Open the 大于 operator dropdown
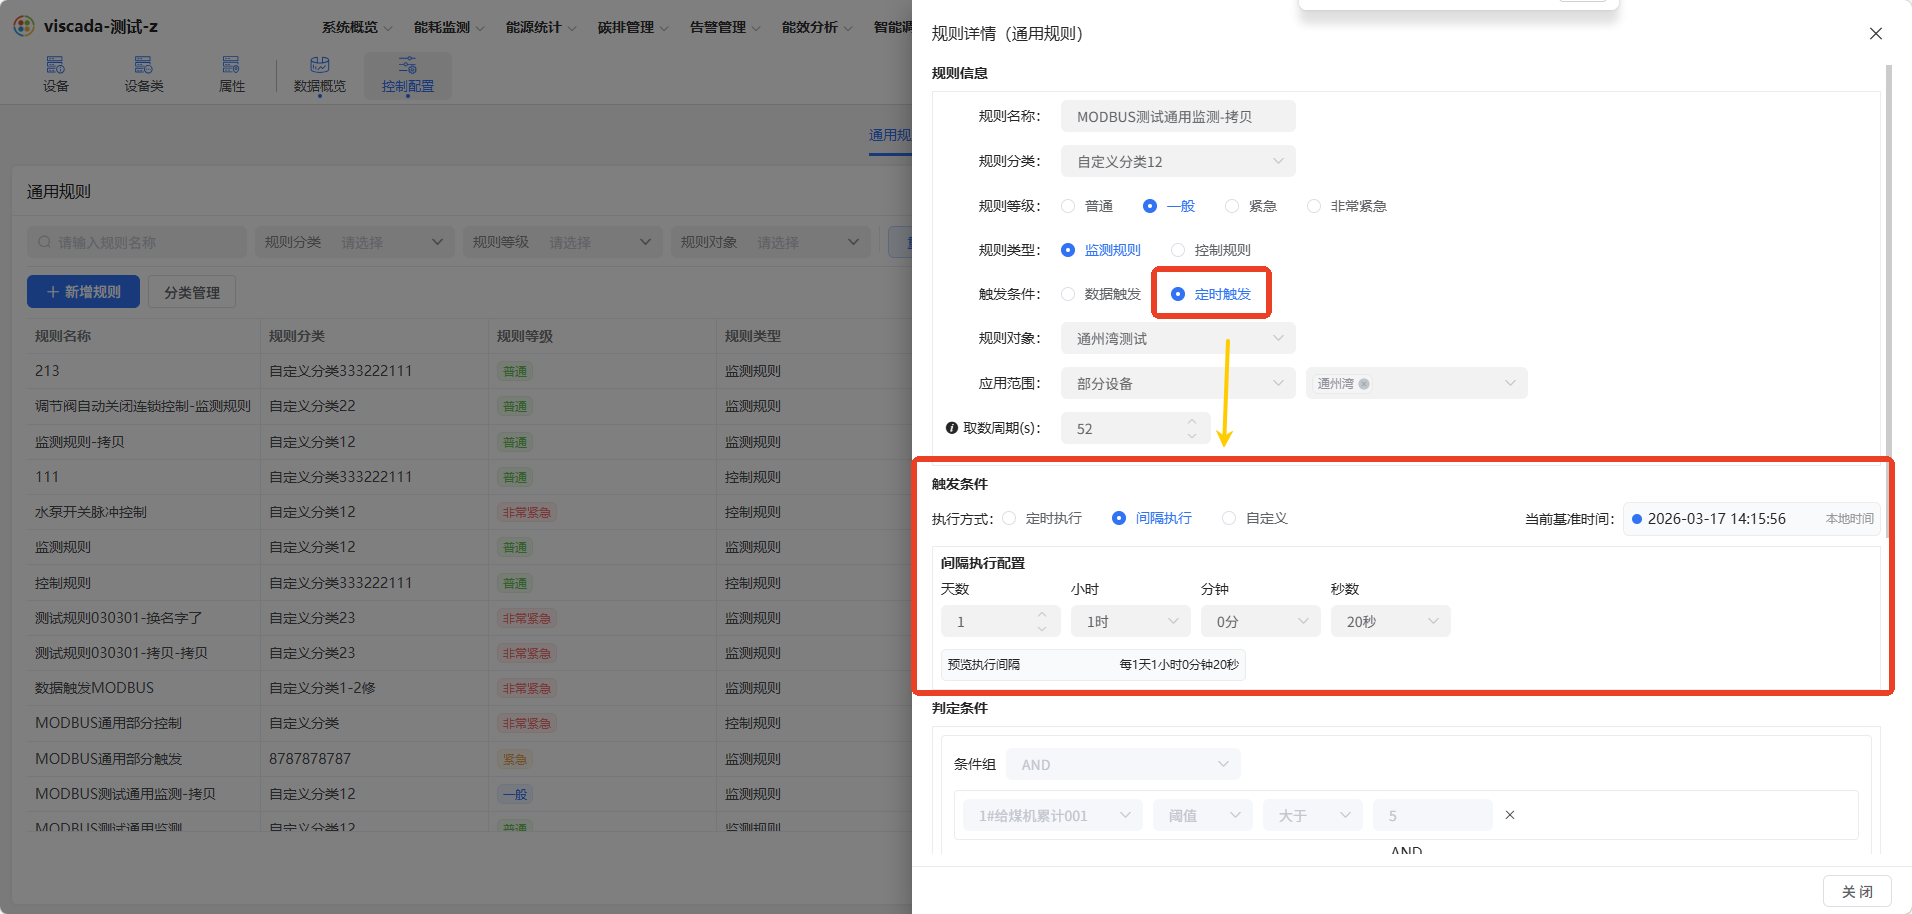This screenshot has width=1912, height=914. (x=1312, y=815)
